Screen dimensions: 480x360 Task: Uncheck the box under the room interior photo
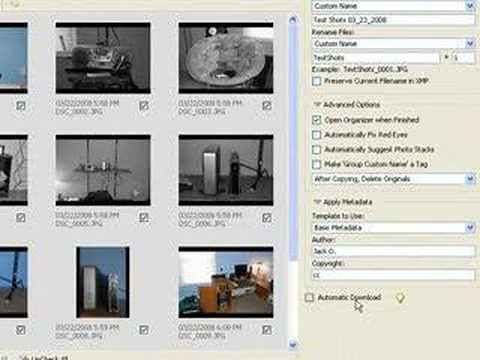tap(267, 330)
